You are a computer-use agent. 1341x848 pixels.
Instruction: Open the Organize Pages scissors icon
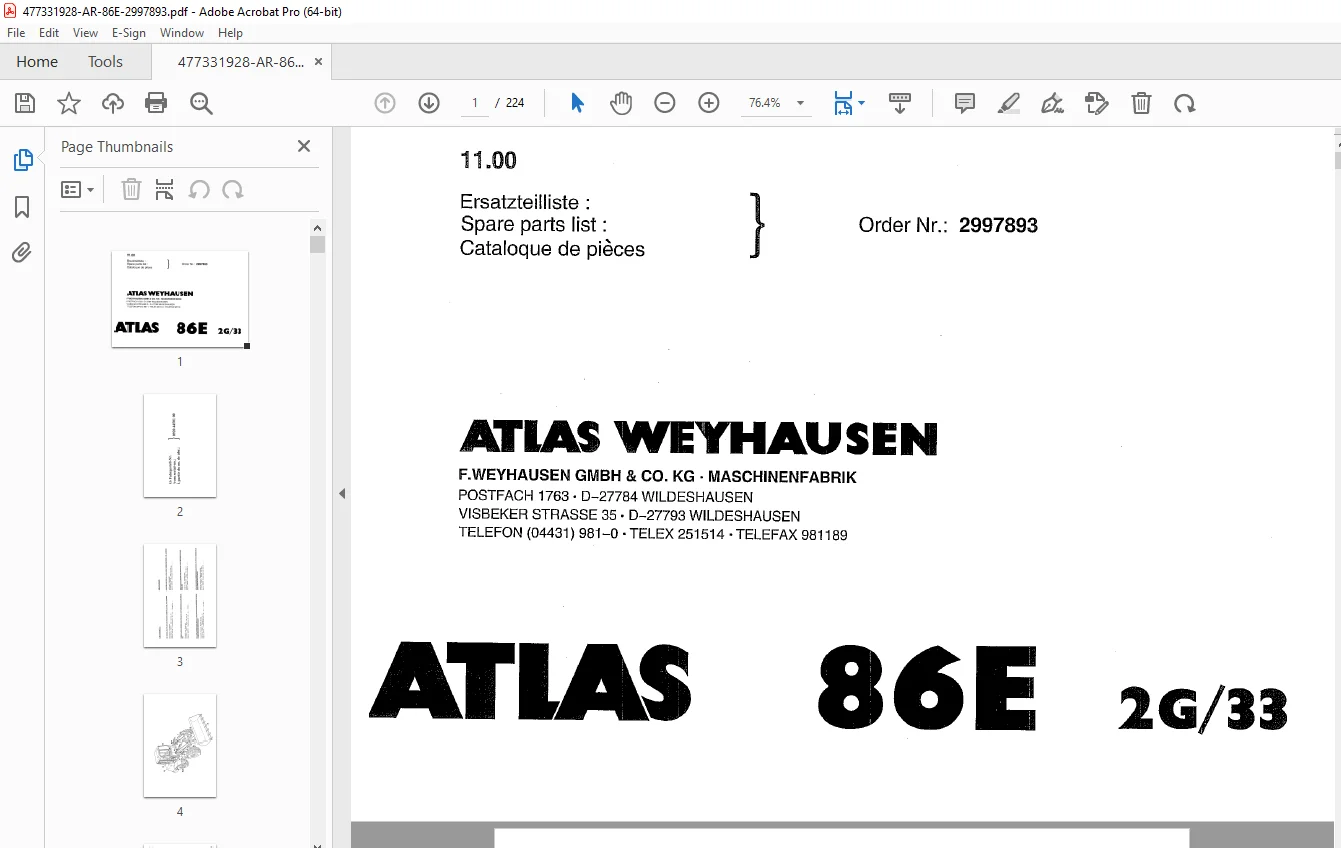pos(165,190)
